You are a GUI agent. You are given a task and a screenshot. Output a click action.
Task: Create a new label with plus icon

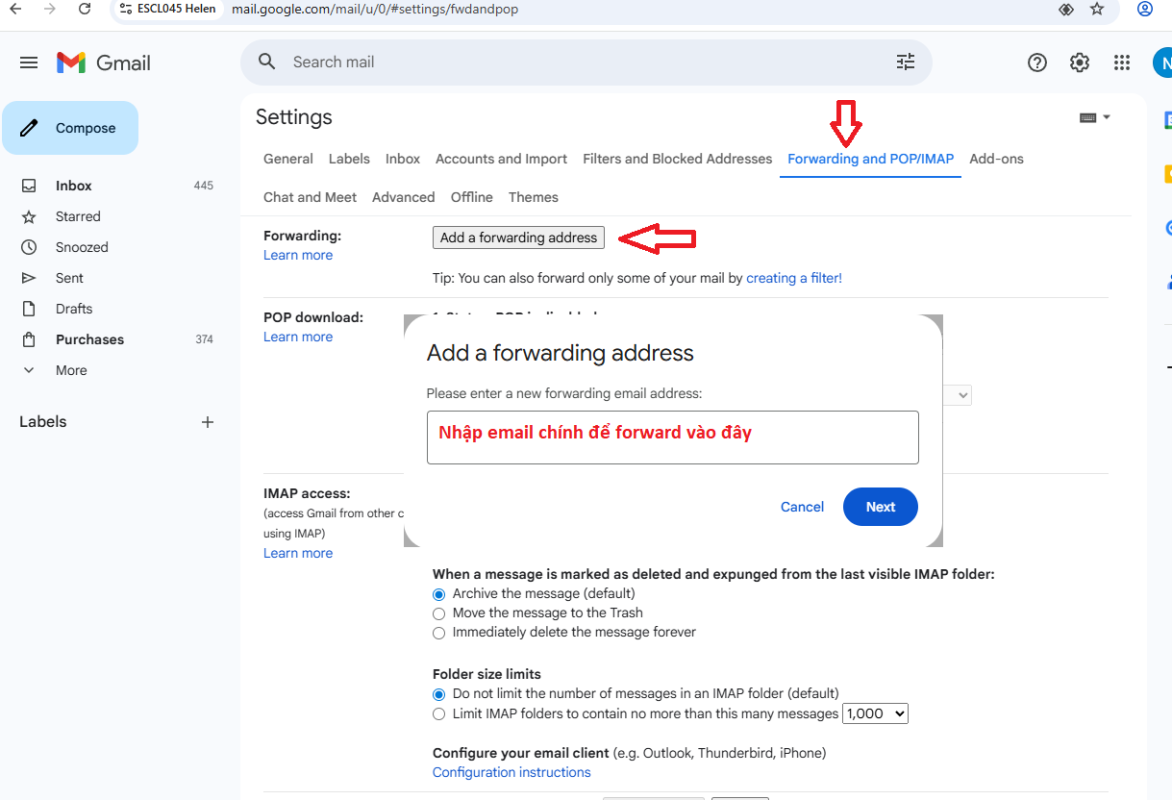pos(207,422)
